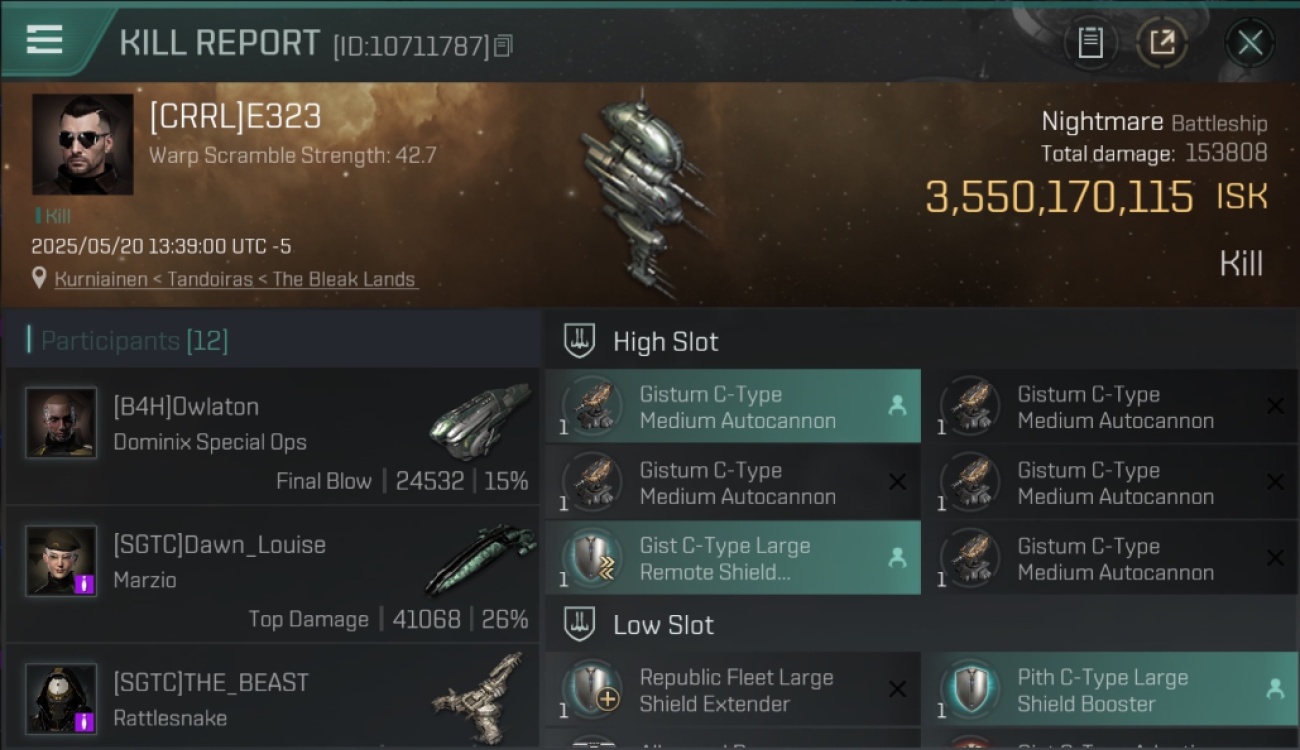
Task: Select Owlaton participant portrait
Action: tap(61, 423)
